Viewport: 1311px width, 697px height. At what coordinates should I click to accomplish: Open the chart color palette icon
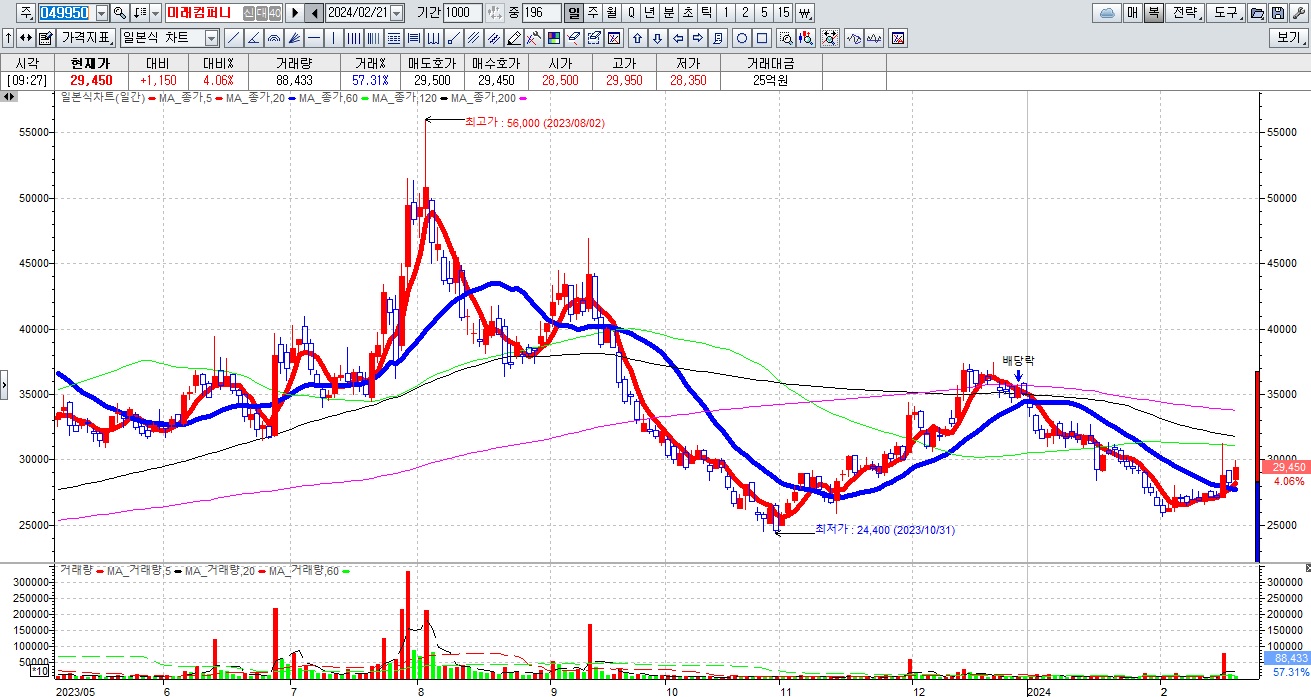(x=554, y=38)
